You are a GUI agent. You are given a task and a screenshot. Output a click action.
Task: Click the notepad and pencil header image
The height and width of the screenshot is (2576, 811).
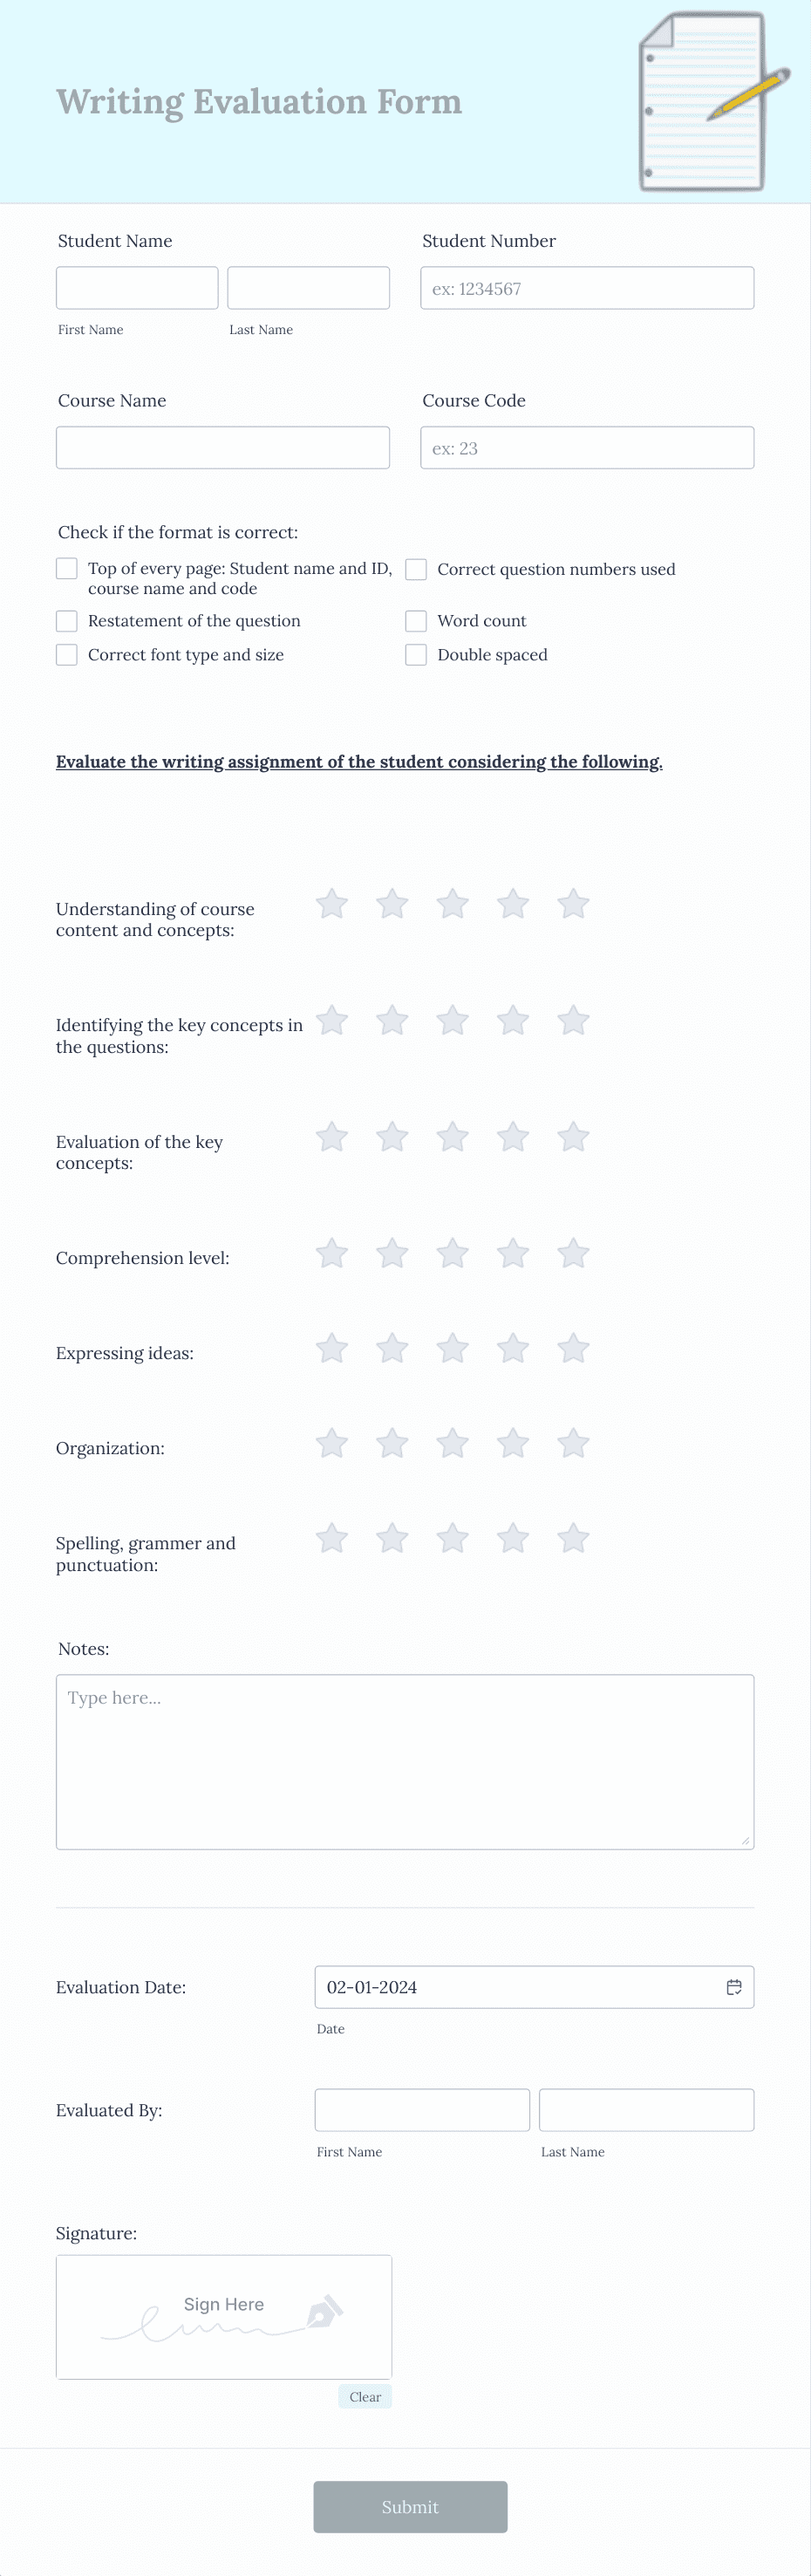(713, 101)
